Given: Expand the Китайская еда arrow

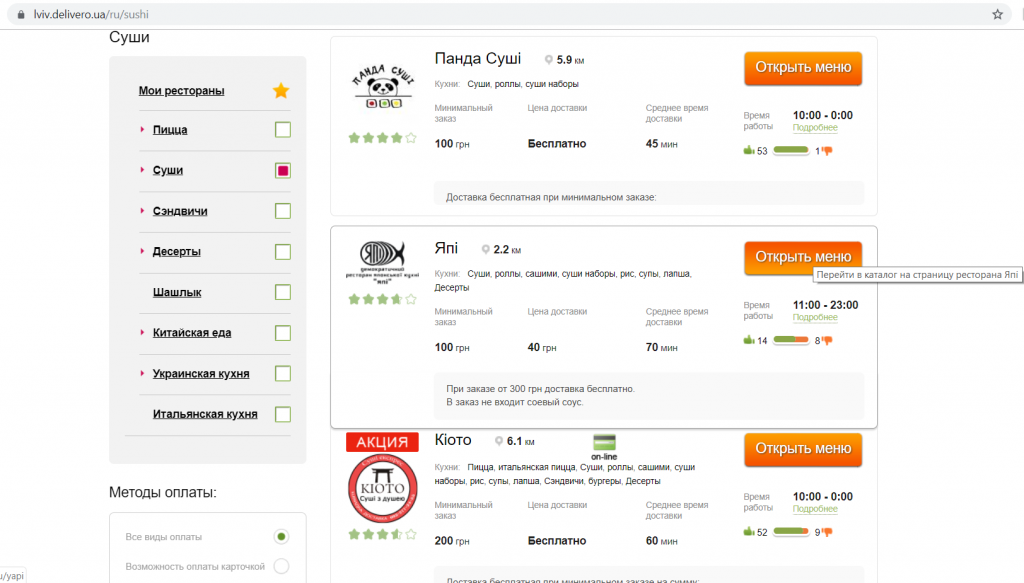Looking at the screenshot, I should click(x=142, y=332).
